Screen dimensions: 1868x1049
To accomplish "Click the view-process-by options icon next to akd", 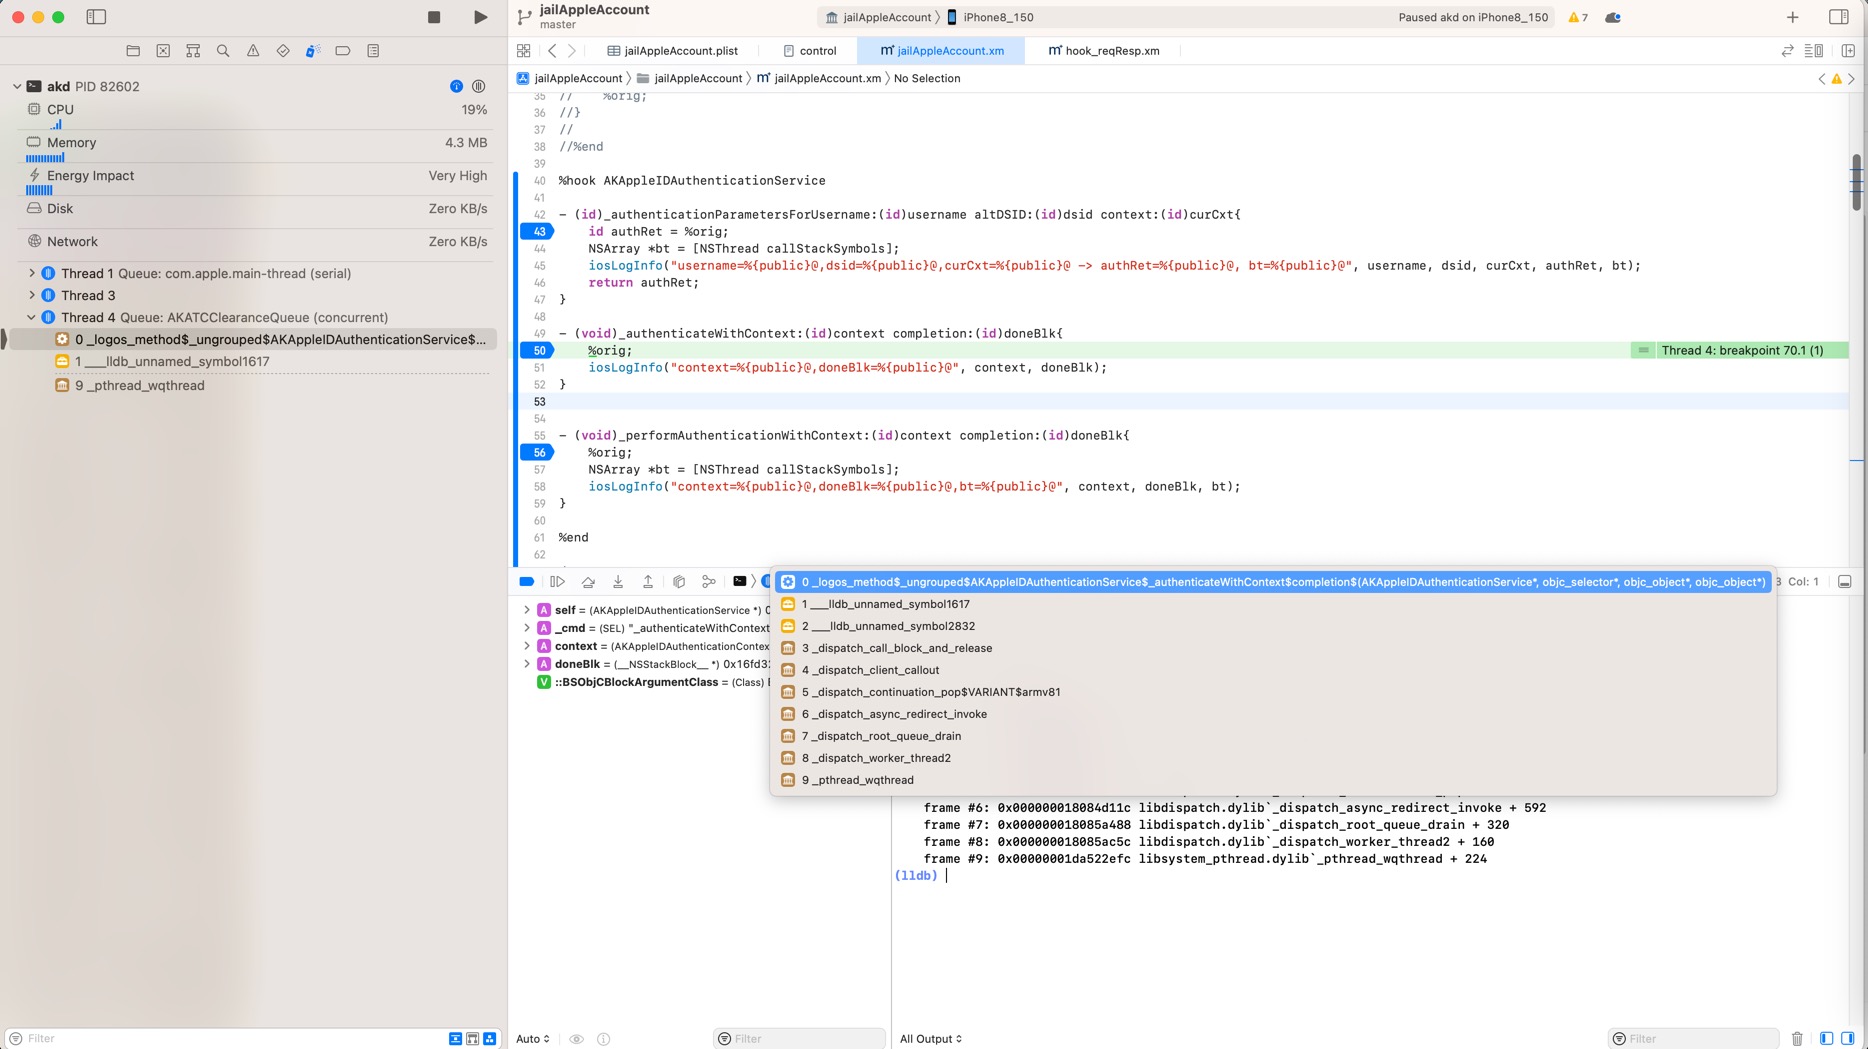I will point(479,86).
